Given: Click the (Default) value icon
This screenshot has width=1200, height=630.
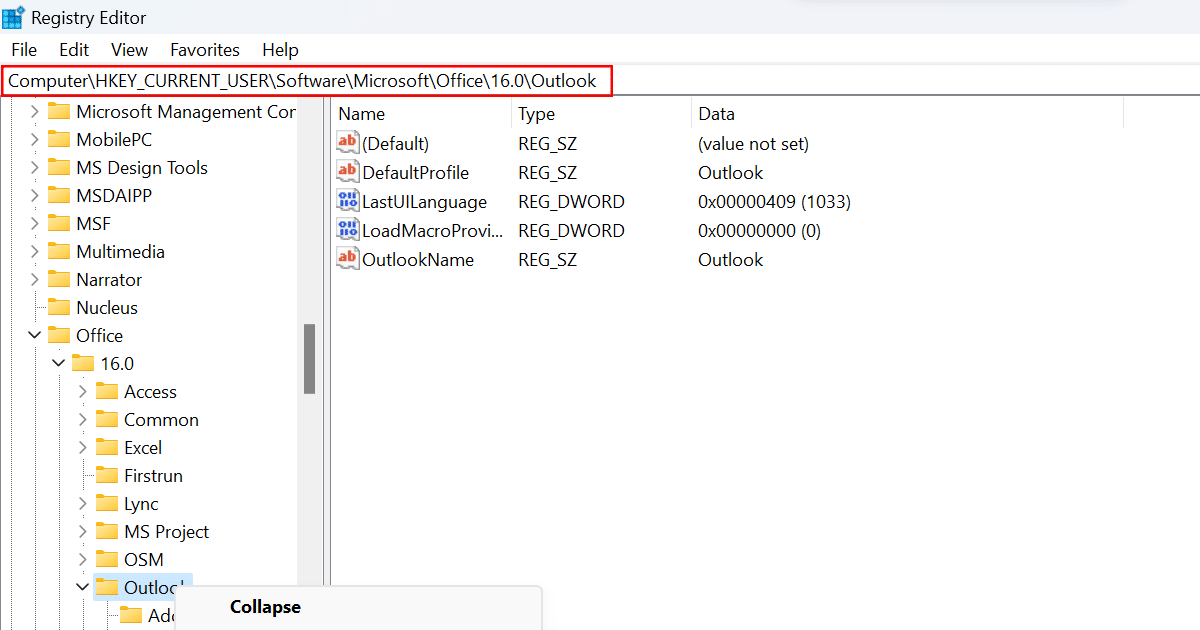Looking at the screenshot, I should click(347, 143).
